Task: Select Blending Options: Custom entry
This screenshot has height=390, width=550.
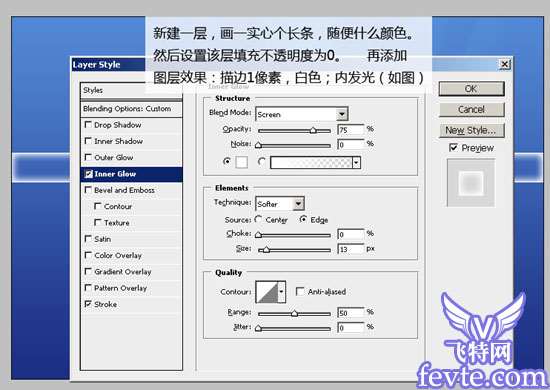Action: [131, 109]
